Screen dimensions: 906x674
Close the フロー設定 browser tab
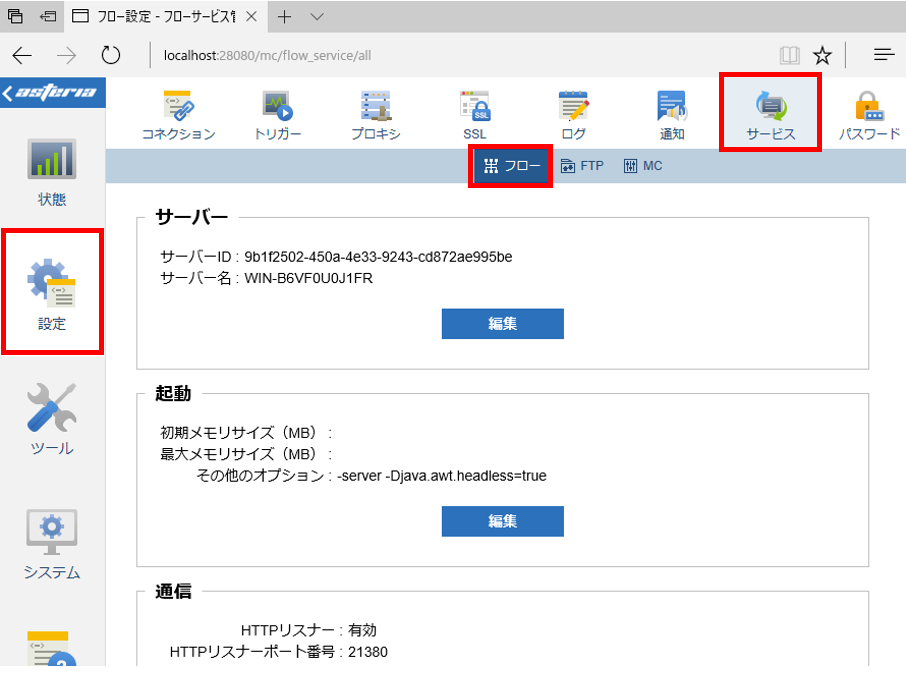click(251, 17)
